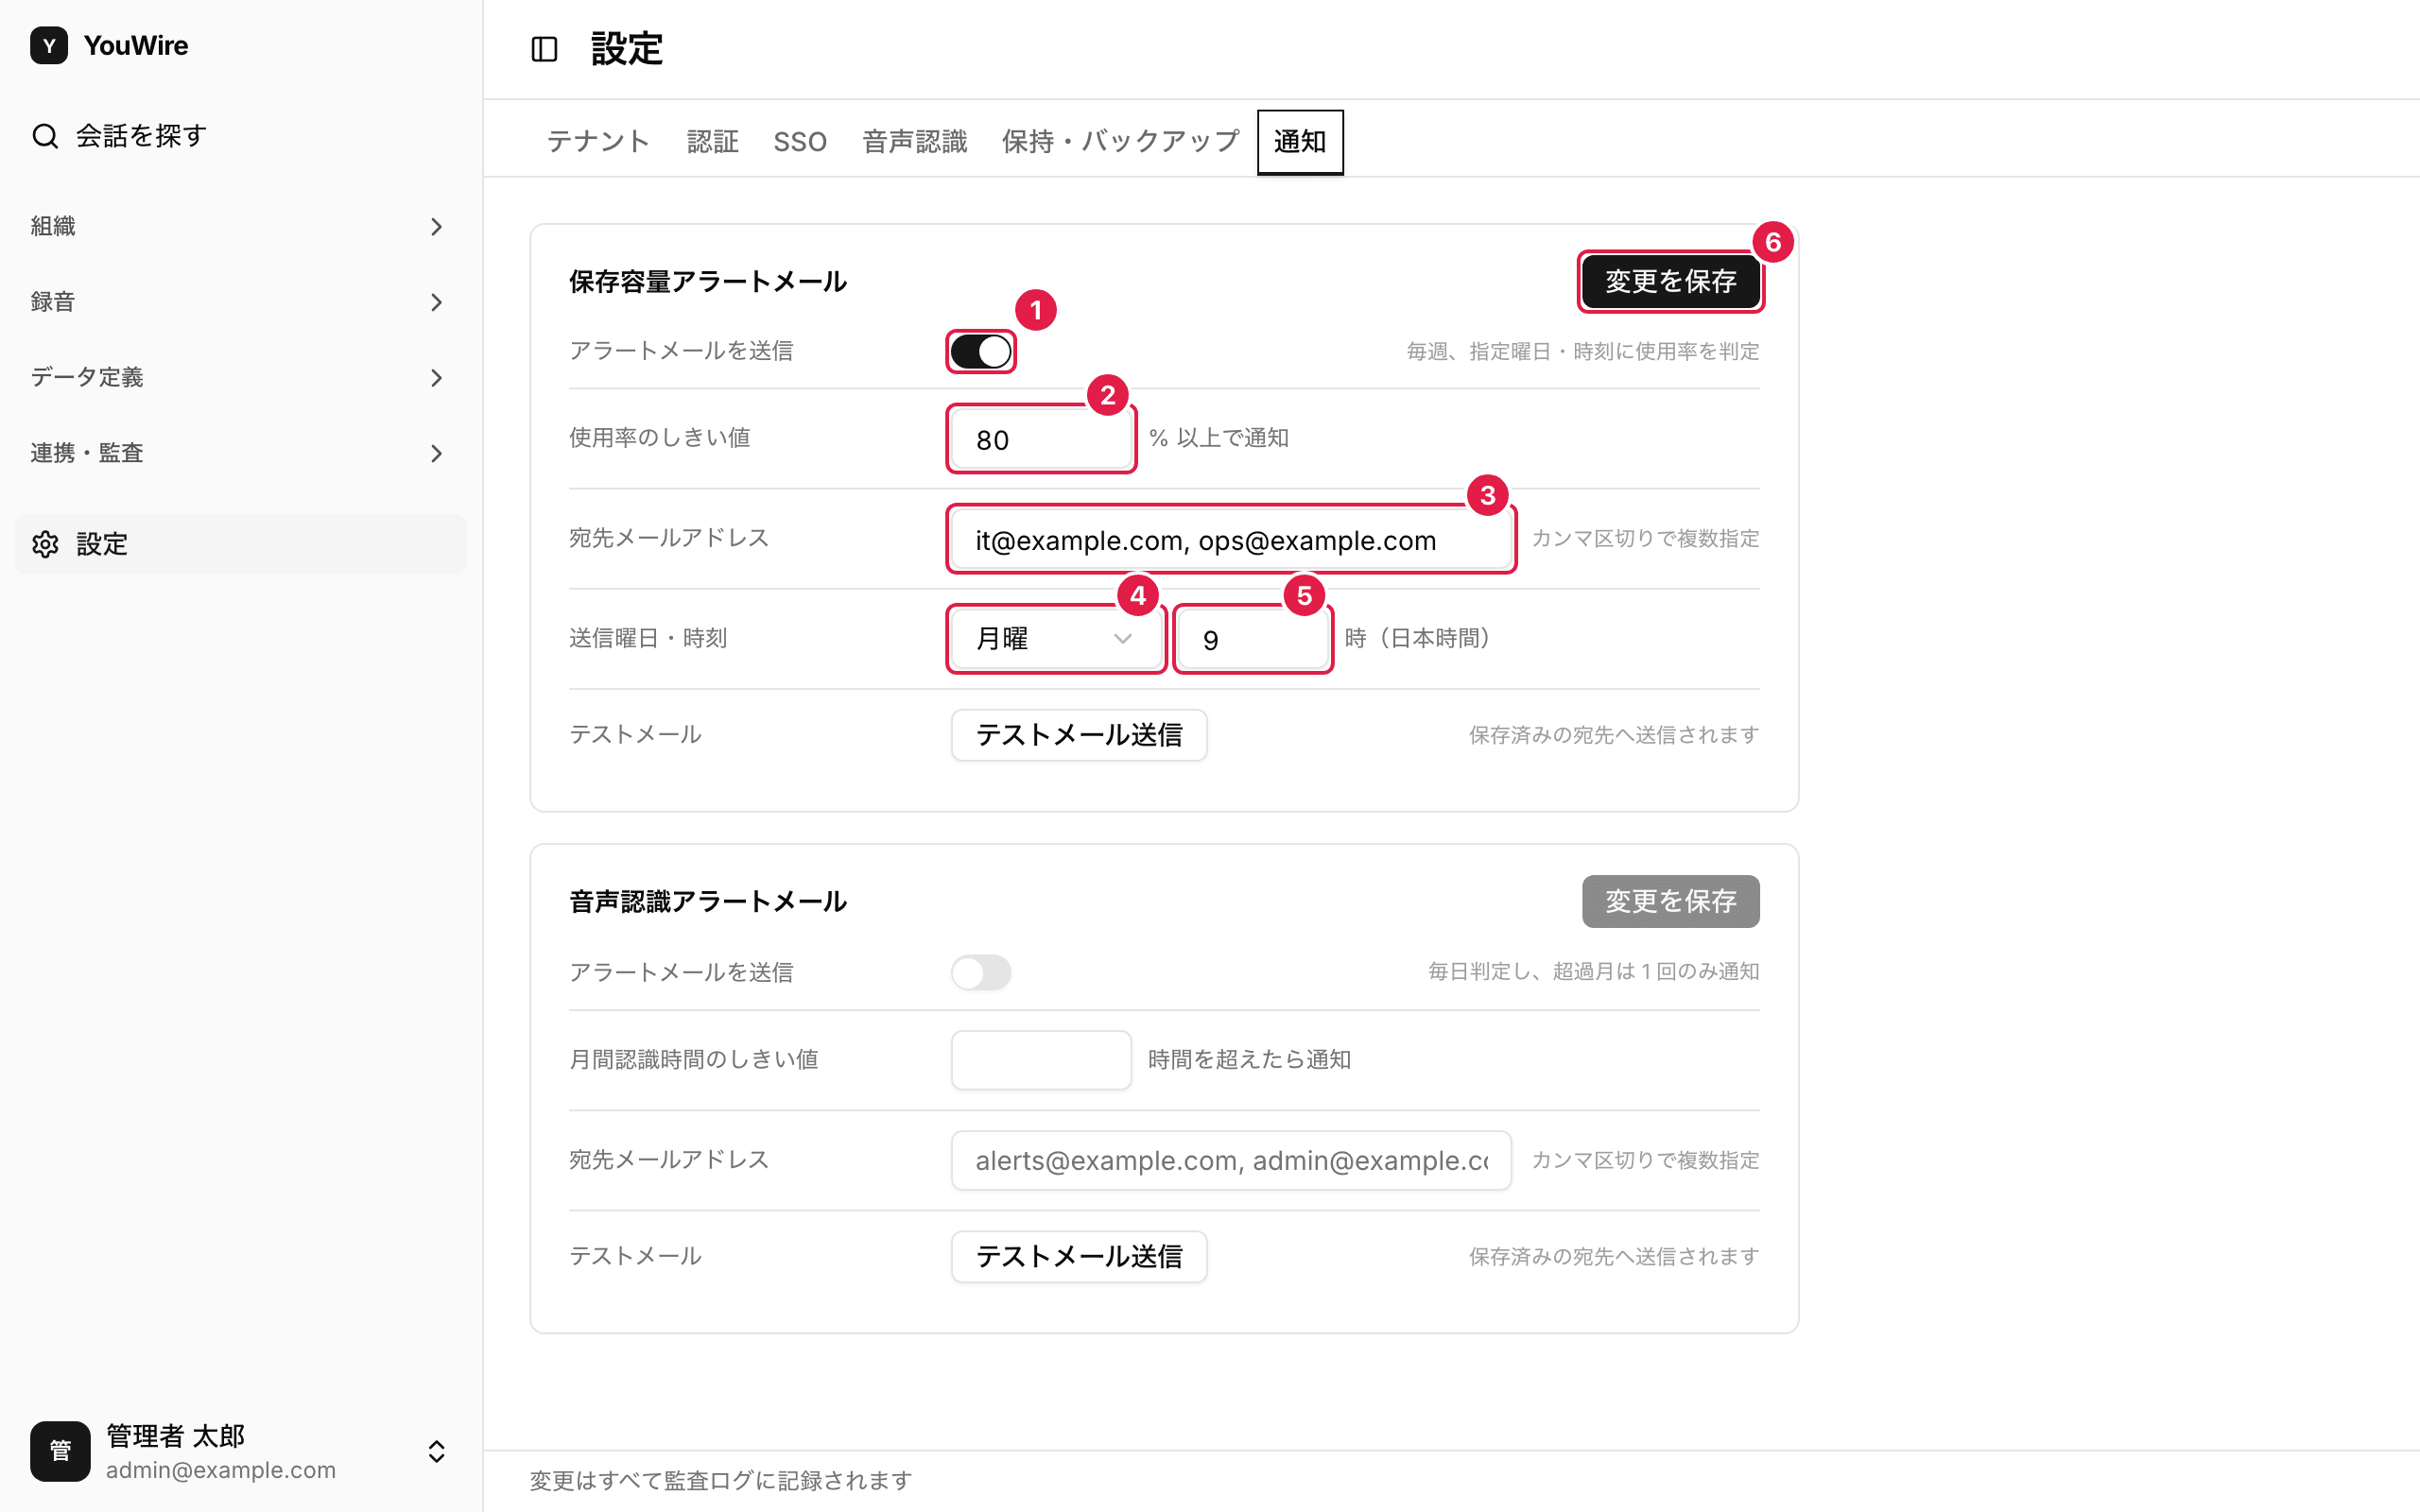The height and width of the screenshot is (1512, 2420).
Task: Click the 毎日判定し、超過月は１回のみ通知 hint
Action: click(1593, 971)
